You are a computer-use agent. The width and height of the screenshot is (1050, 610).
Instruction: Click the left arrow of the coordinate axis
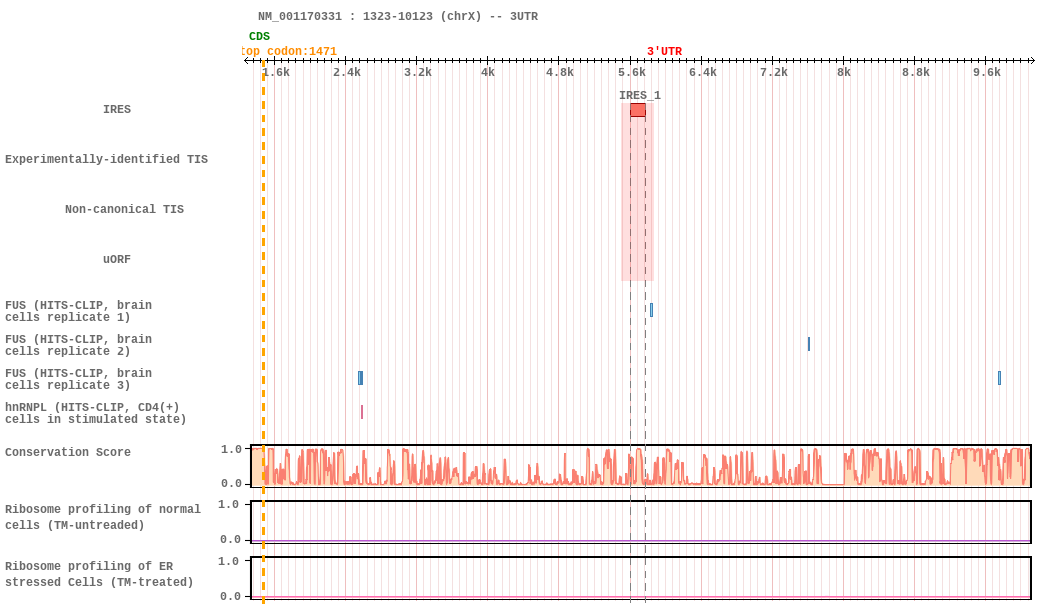(247, 61)
